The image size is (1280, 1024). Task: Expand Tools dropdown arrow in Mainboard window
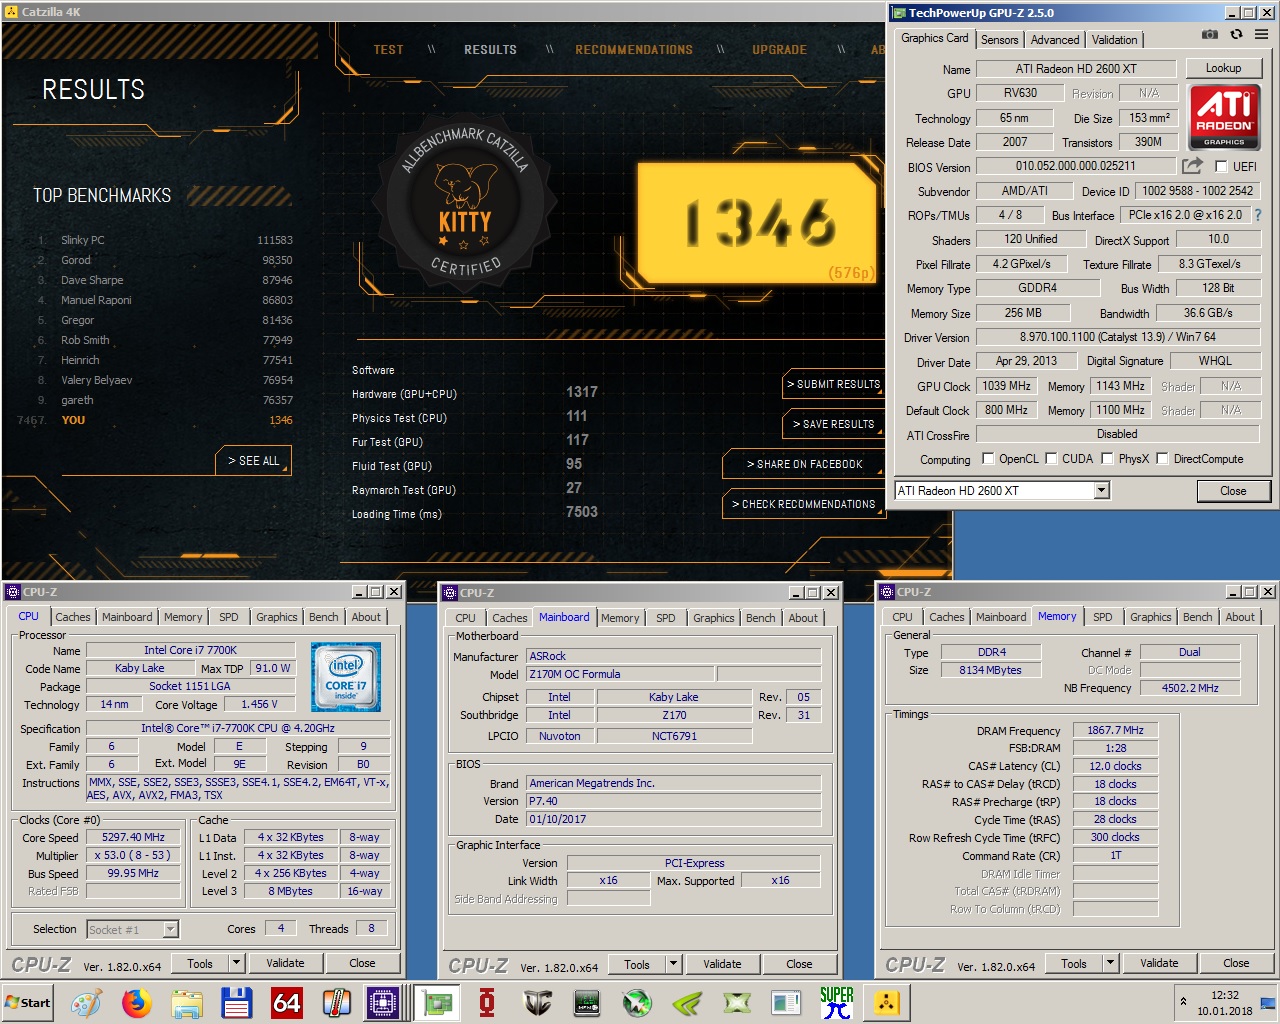[x=674, y=964]
